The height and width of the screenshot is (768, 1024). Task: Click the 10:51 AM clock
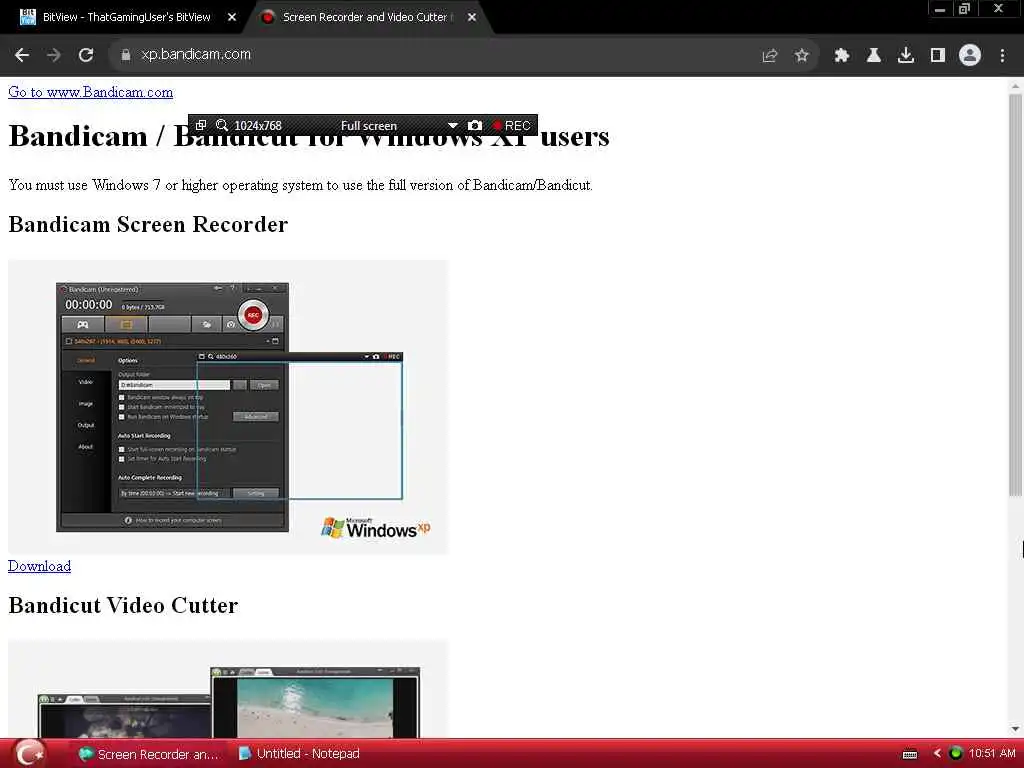tap(992, 754)
